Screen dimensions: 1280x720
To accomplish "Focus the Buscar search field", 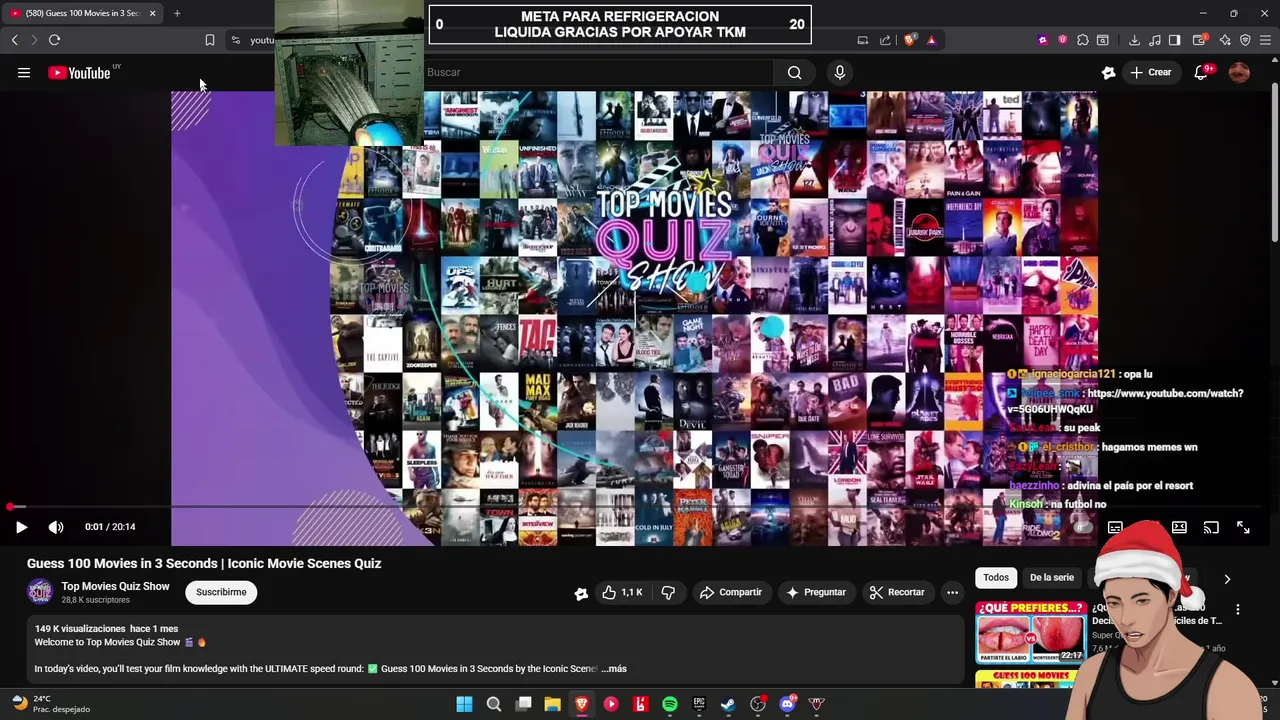I will point(598,72).
